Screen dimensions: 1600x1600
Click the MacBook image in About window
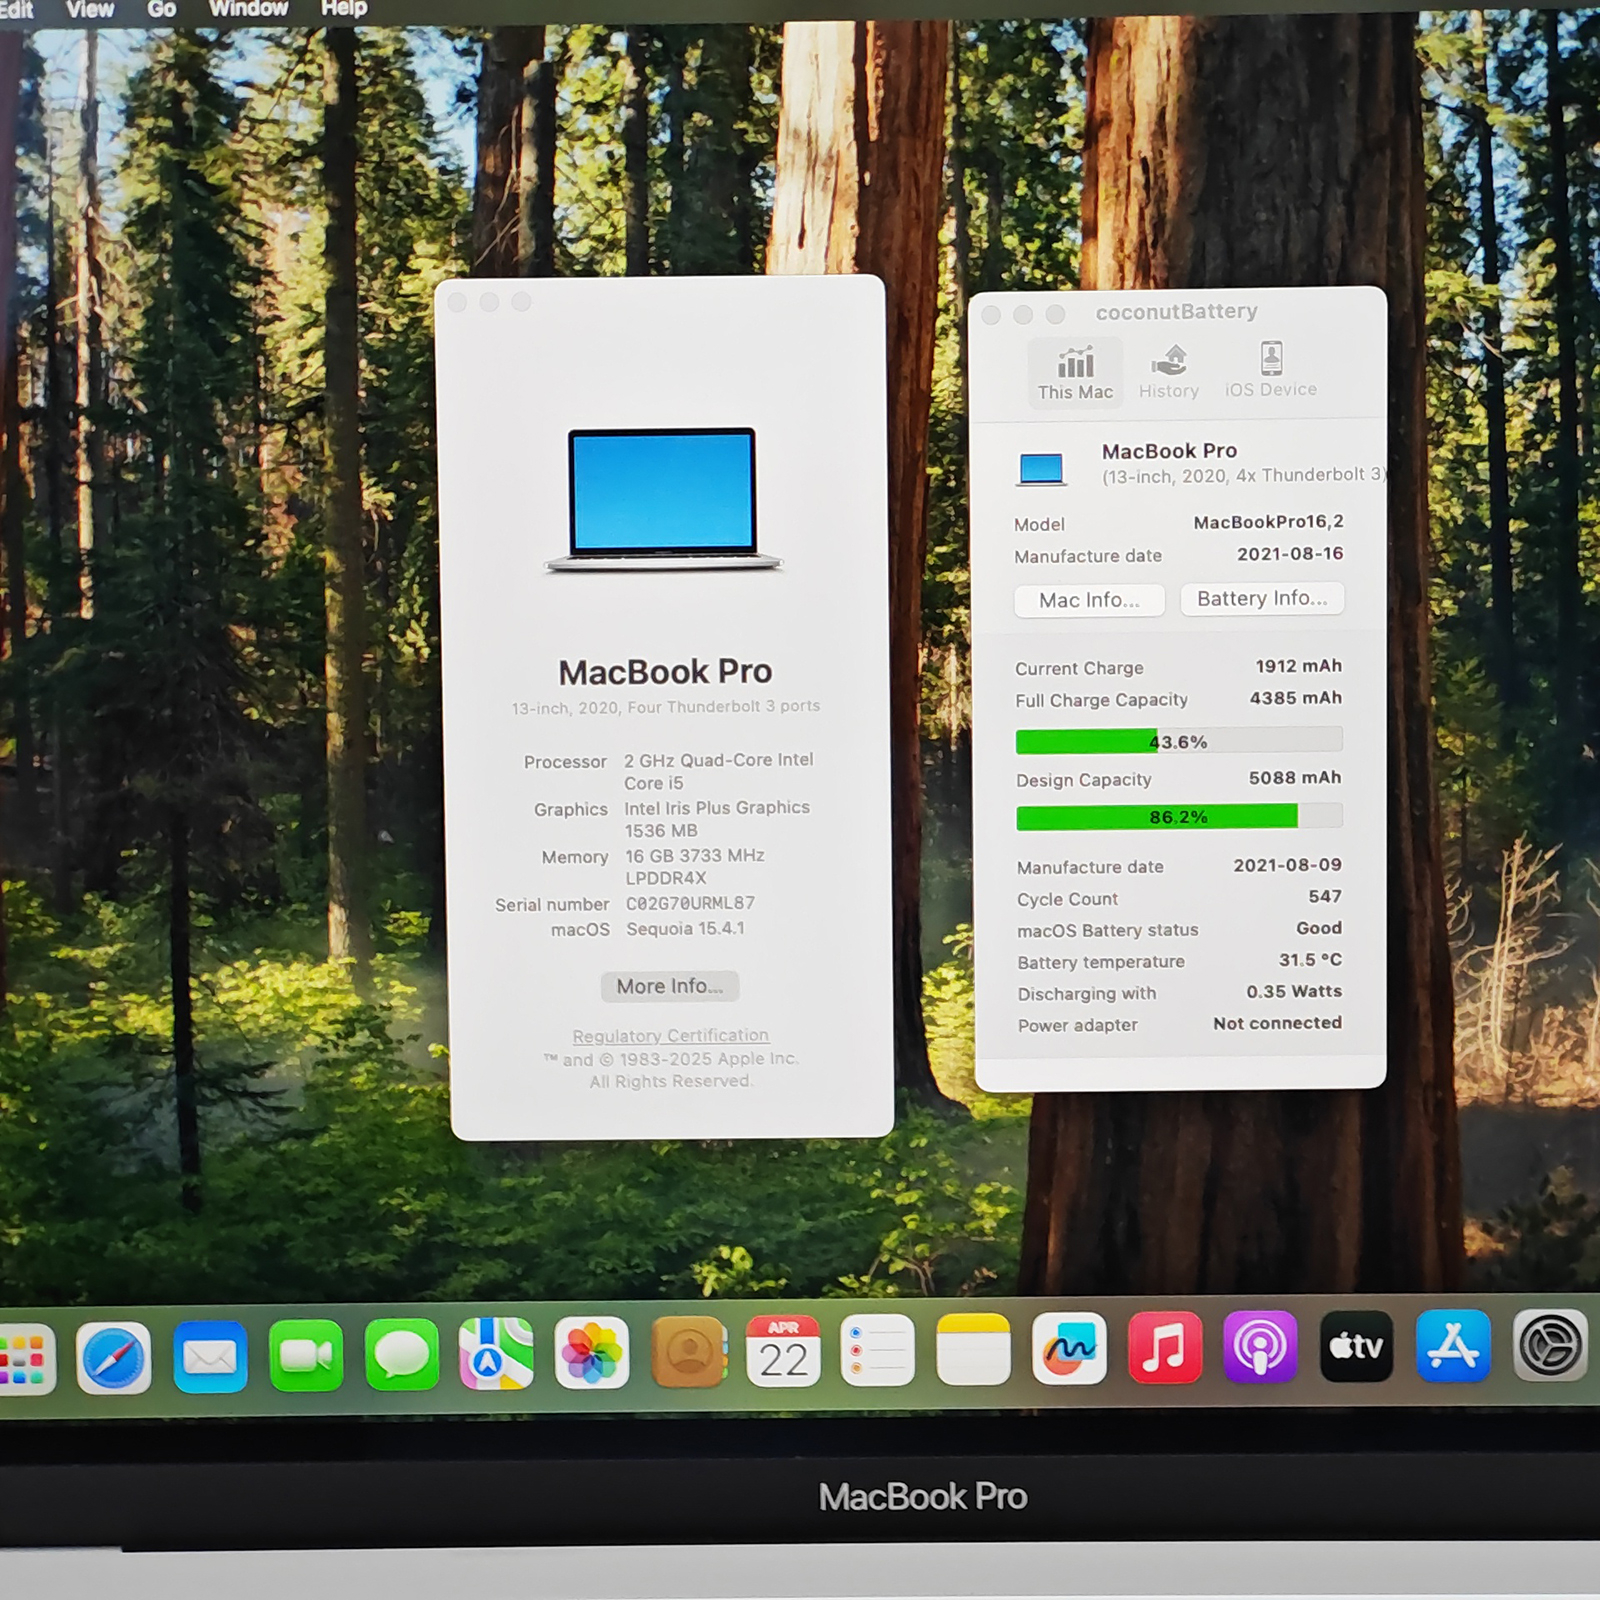(x=663, y=500)
